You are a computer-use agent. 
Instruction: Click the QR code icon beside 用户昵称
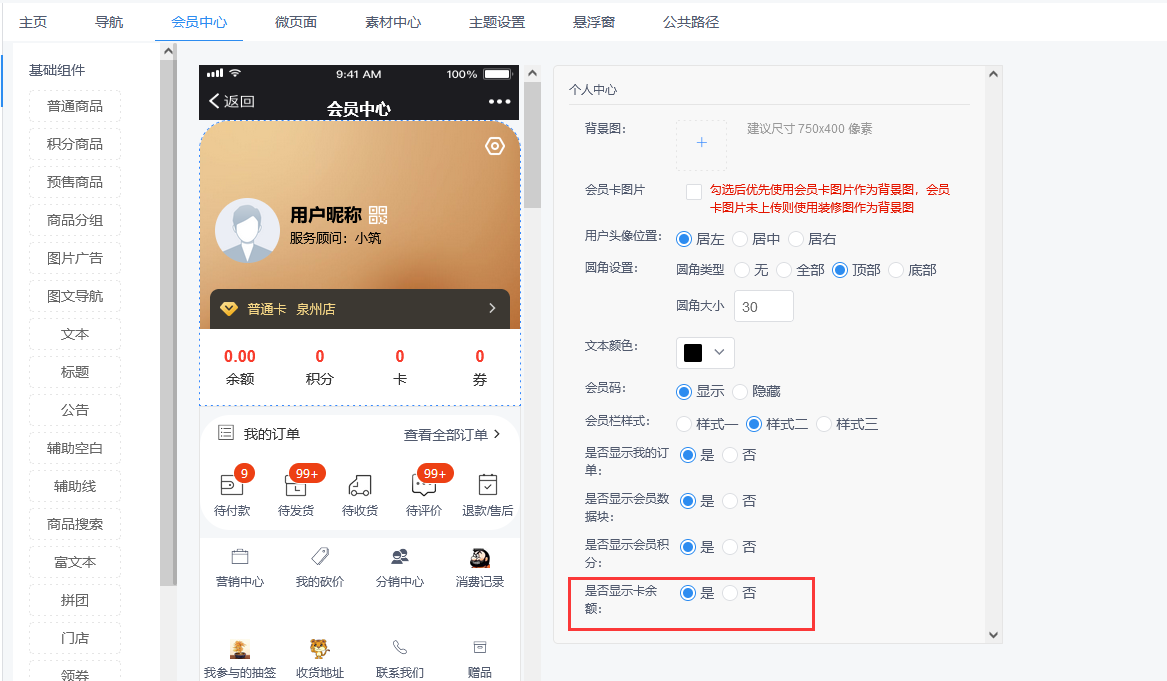click(378, 215)
